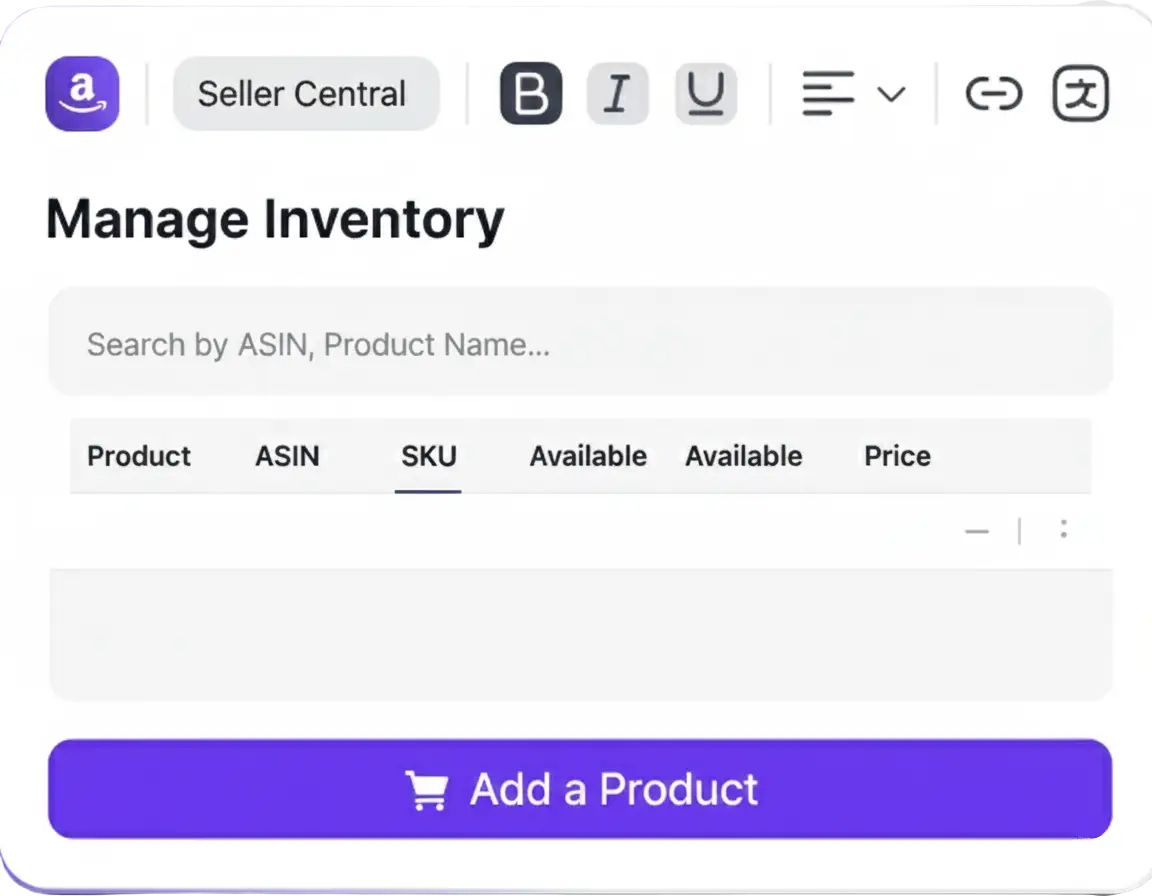
Task: Click the minus collapse icon
Action: pos(976,531)
